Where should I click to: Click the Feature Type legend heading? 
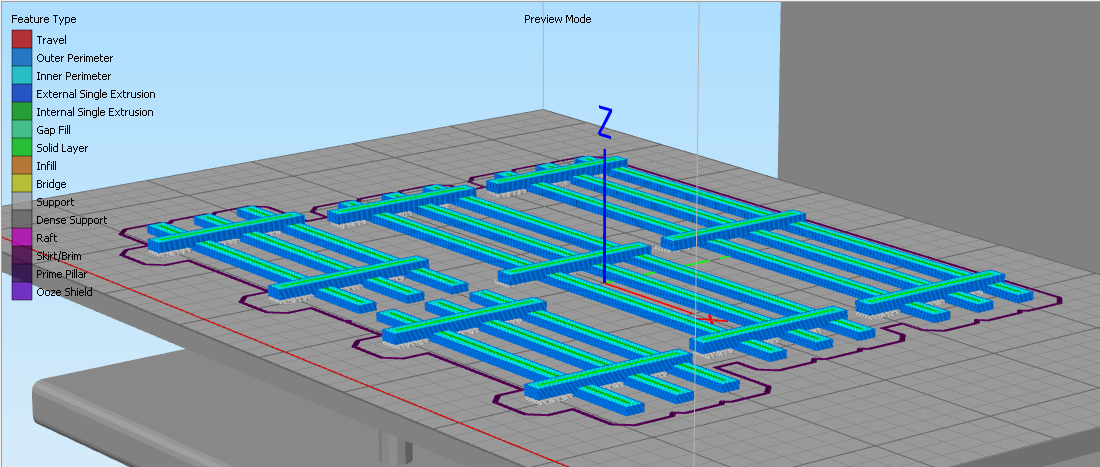[x=43, y=20]
